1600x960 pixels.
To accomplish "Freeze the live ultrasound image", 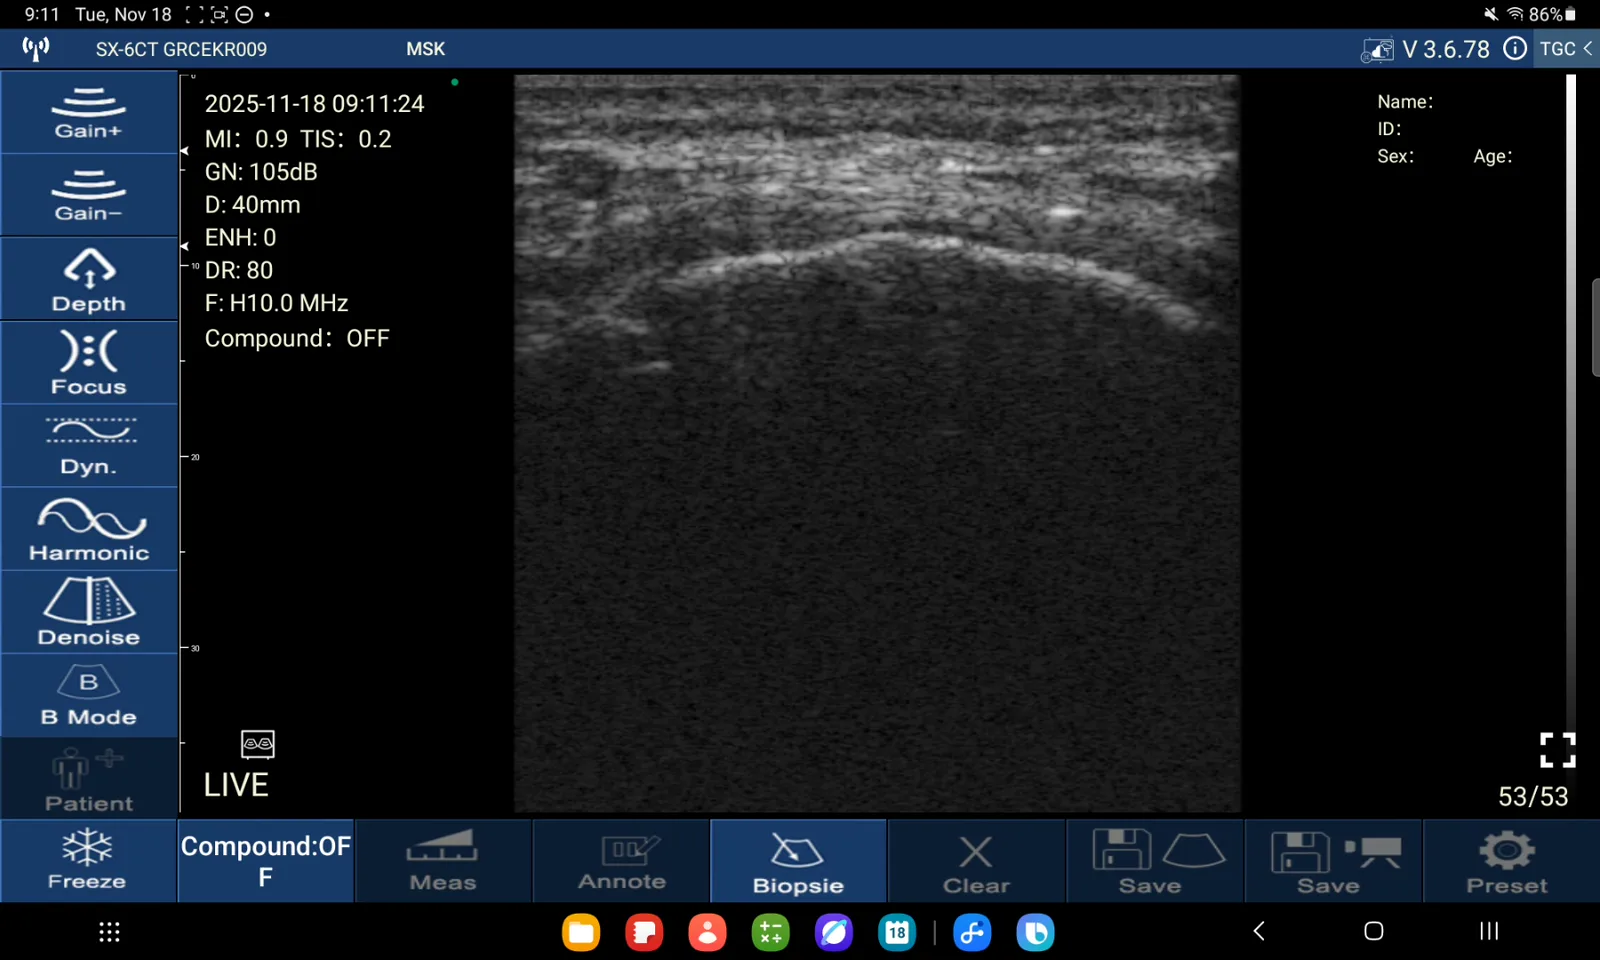I will (88, 861).
